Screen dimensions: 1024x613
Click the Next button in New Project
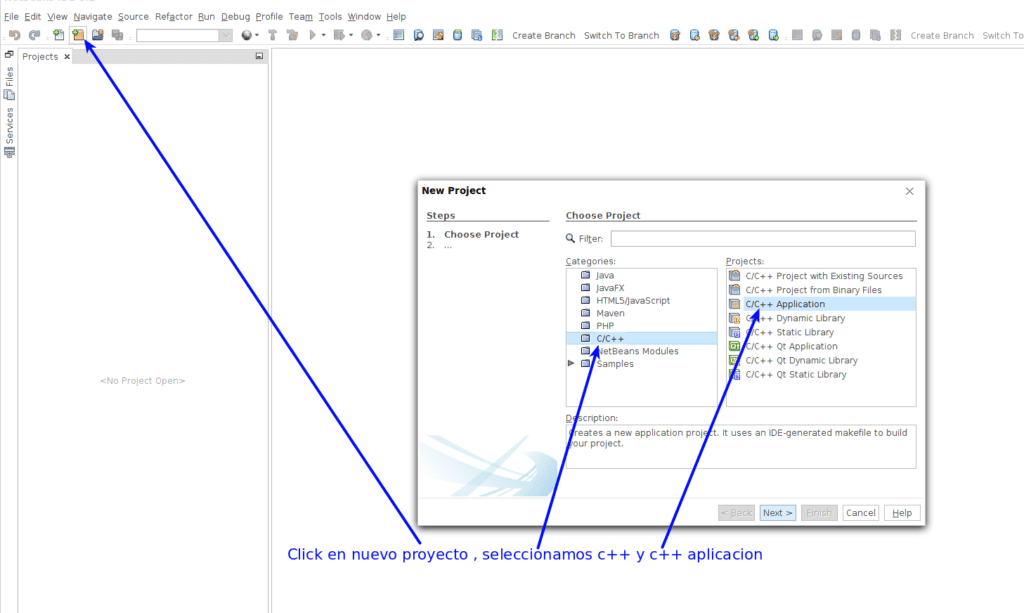(777, 512)
